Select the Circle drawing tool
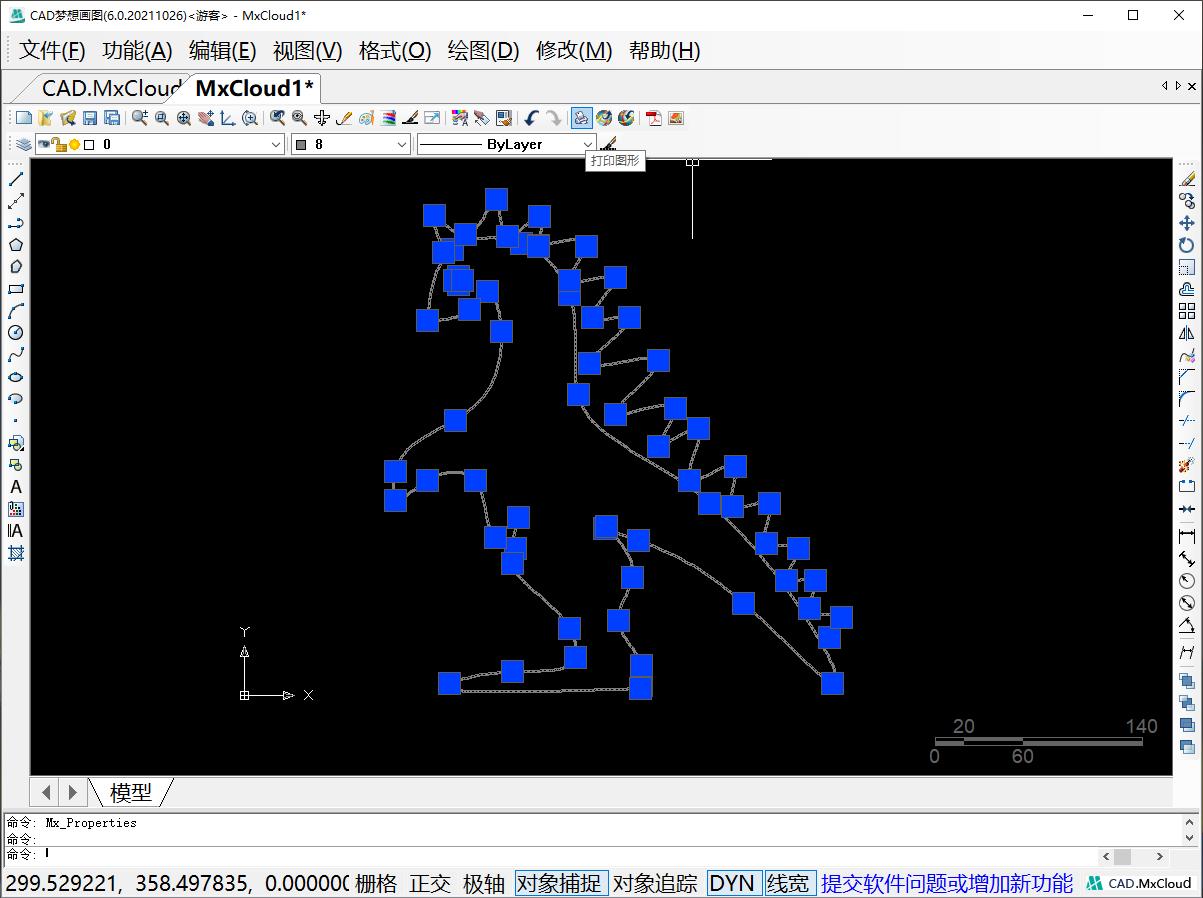This screenshot has height=898, width=1203. click(x=16, y=333)
